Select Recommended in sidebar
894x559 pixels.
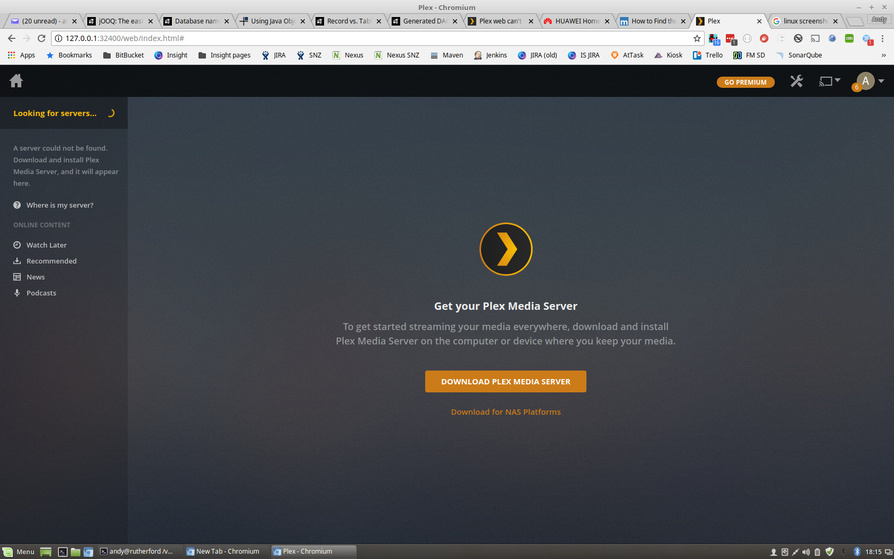tap(44, 261)
